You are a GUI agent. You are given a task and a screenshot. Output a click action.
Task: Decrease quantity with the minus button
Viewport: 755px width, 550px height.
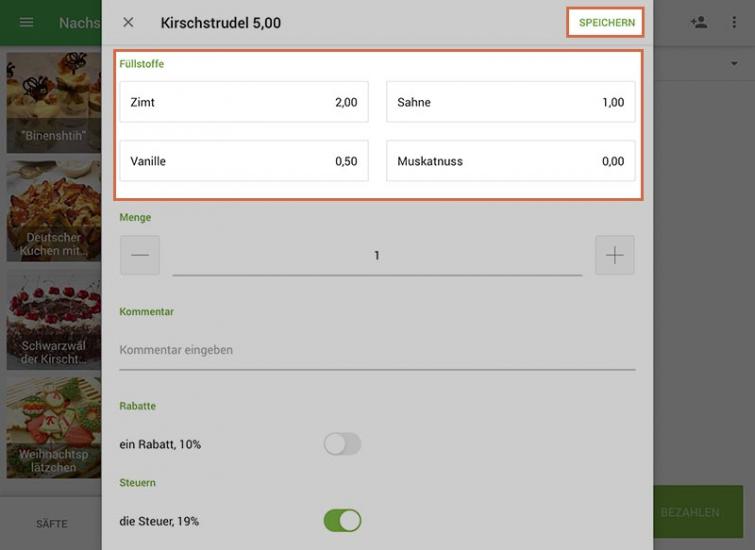[140, 255]
